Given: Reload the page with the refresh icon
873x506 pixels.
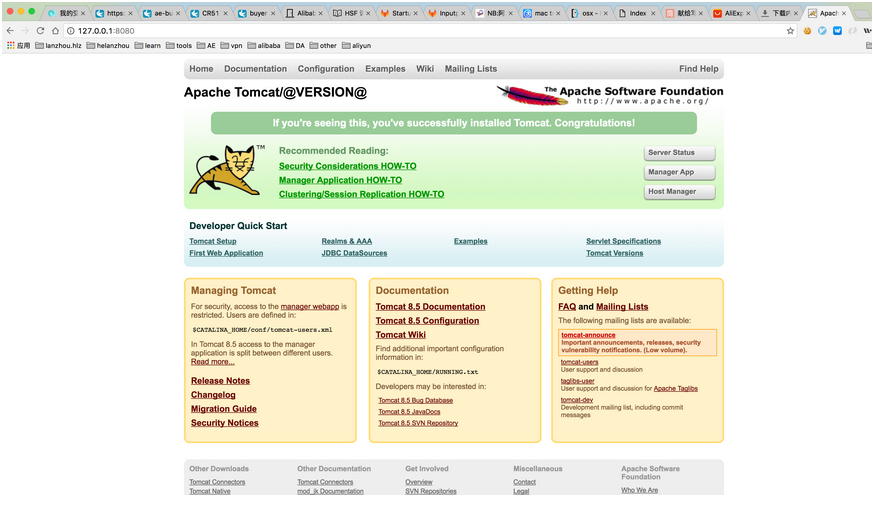Looking at the screenshot, I should click(40, 31).
